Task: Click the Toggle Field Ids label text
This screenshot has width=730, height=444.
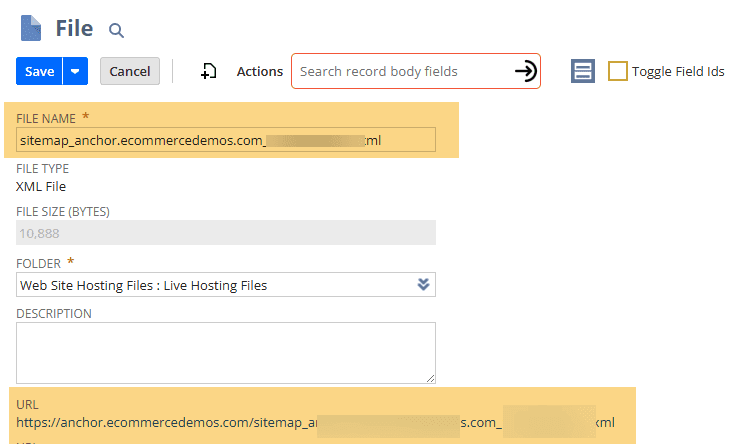Action: (x=678, y=71)
